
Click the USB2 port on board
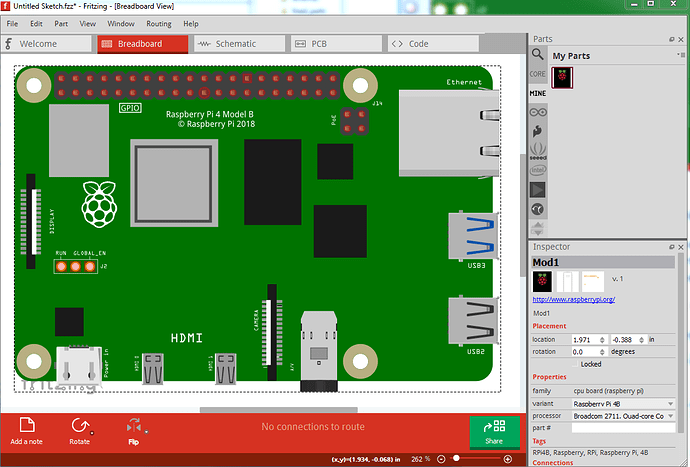click(473, 320)
